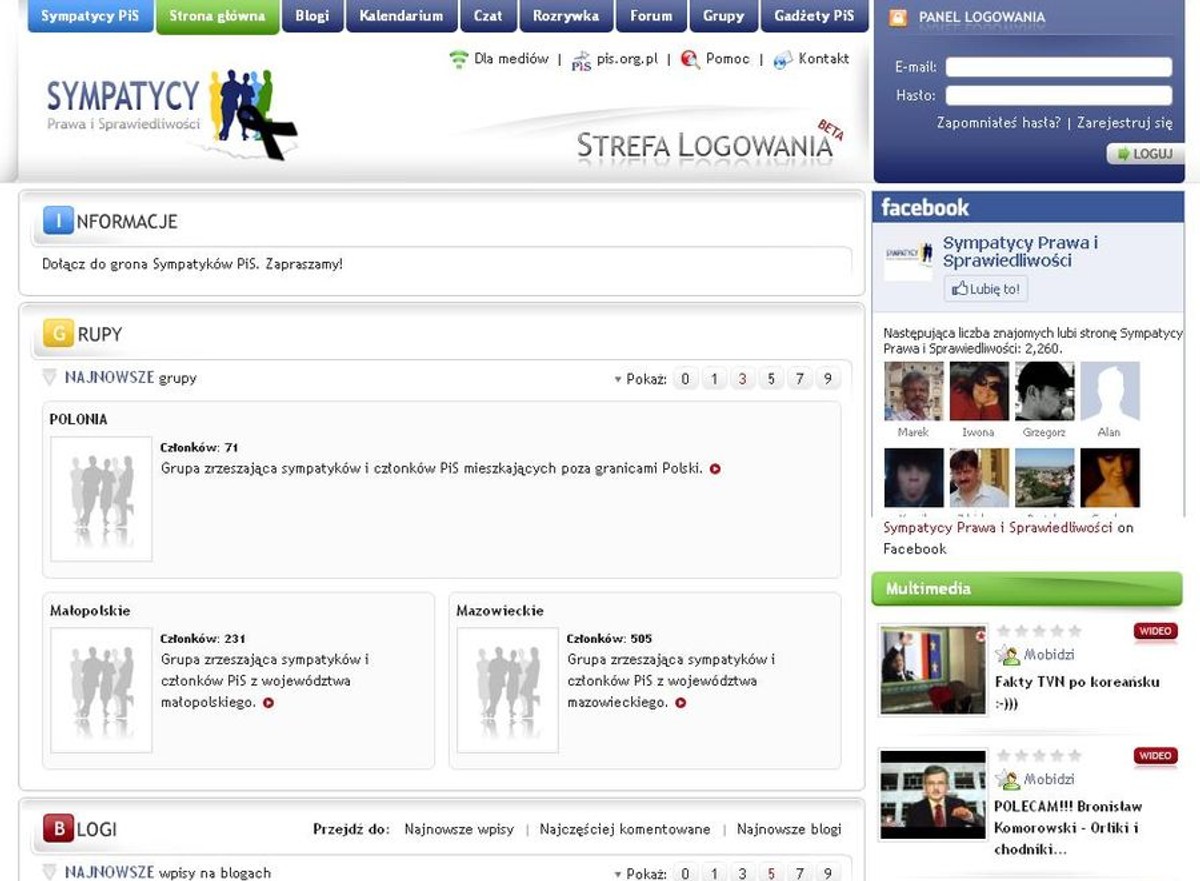Show 7 groups in Grupy Pokaż selector
This screenshot has height=881, width=1200.
tap(799, 379)
